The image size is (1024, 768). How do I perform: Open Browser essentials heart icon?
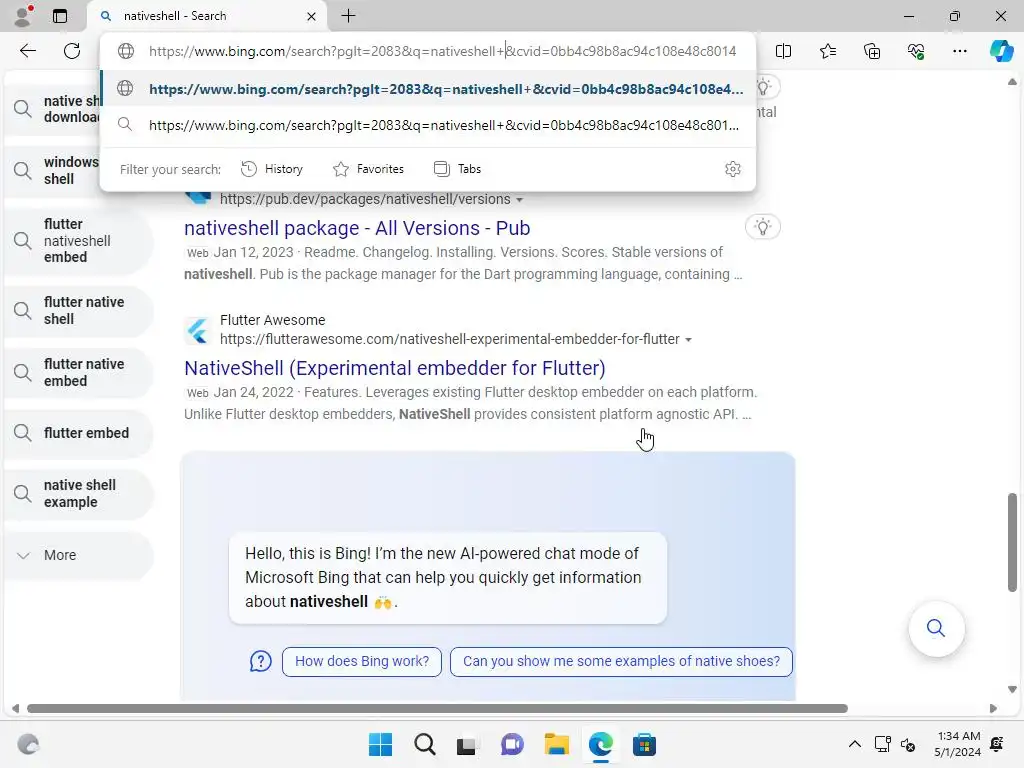pyautogui.click(x=916, y=51)
